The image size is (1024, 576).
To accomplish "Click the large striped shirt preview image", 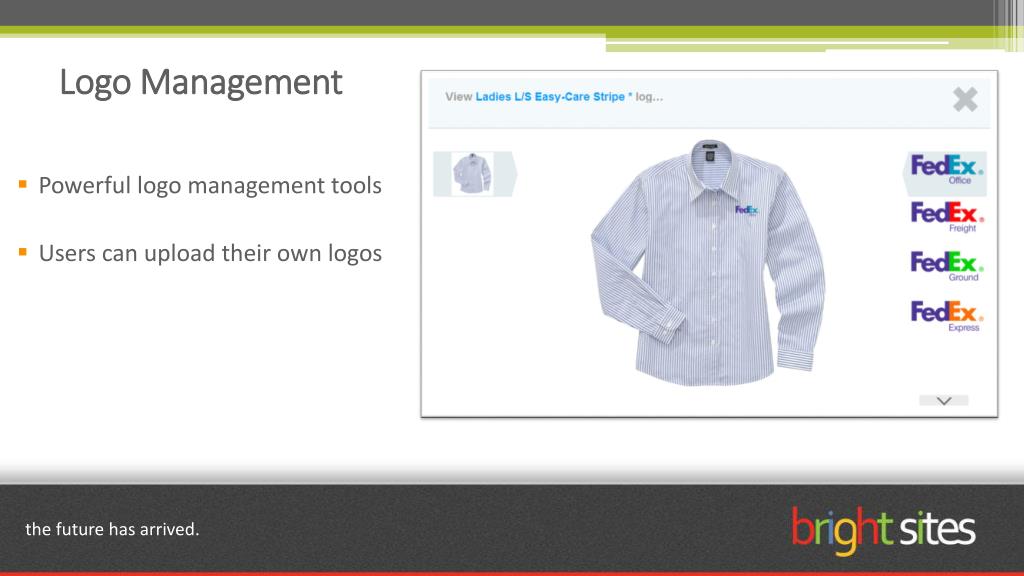I will (709, 263).
